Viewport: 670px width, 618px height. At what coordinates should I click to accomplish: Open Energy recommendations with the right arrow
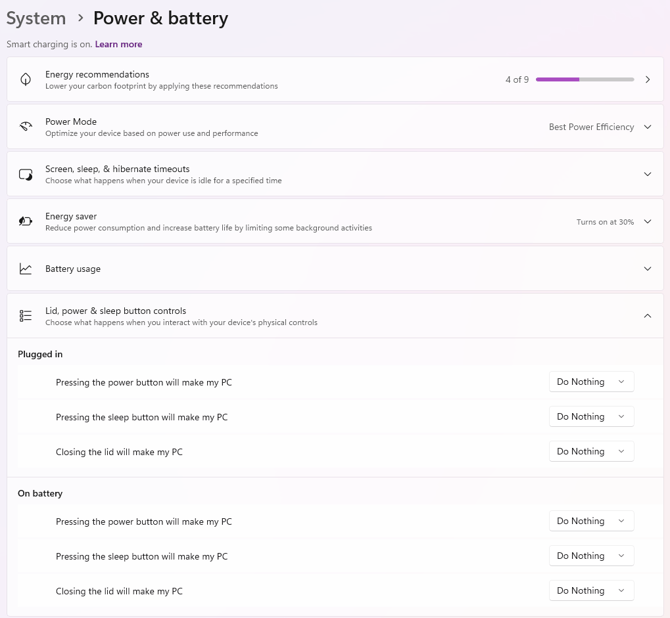647,80
